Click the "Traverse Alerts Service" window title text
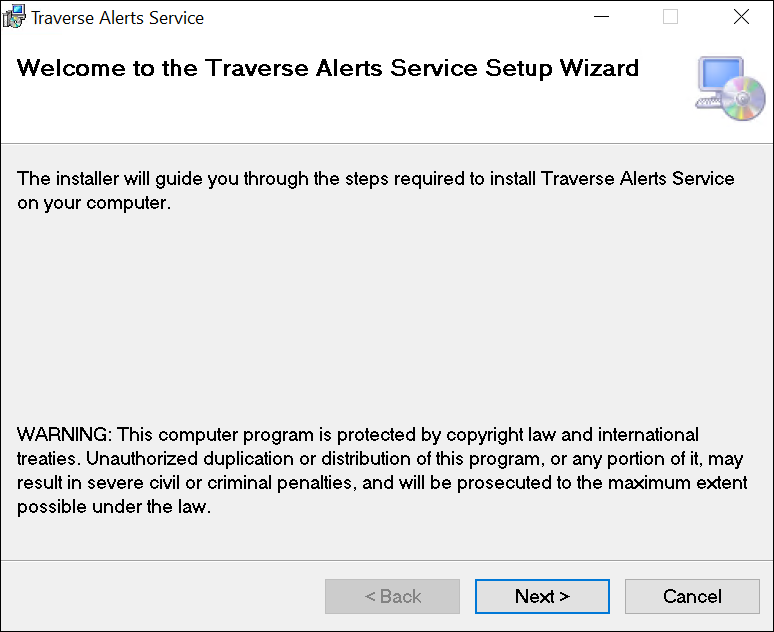This screenshot has width=774, height=632. pyautogui.click(x=118, y=18)
